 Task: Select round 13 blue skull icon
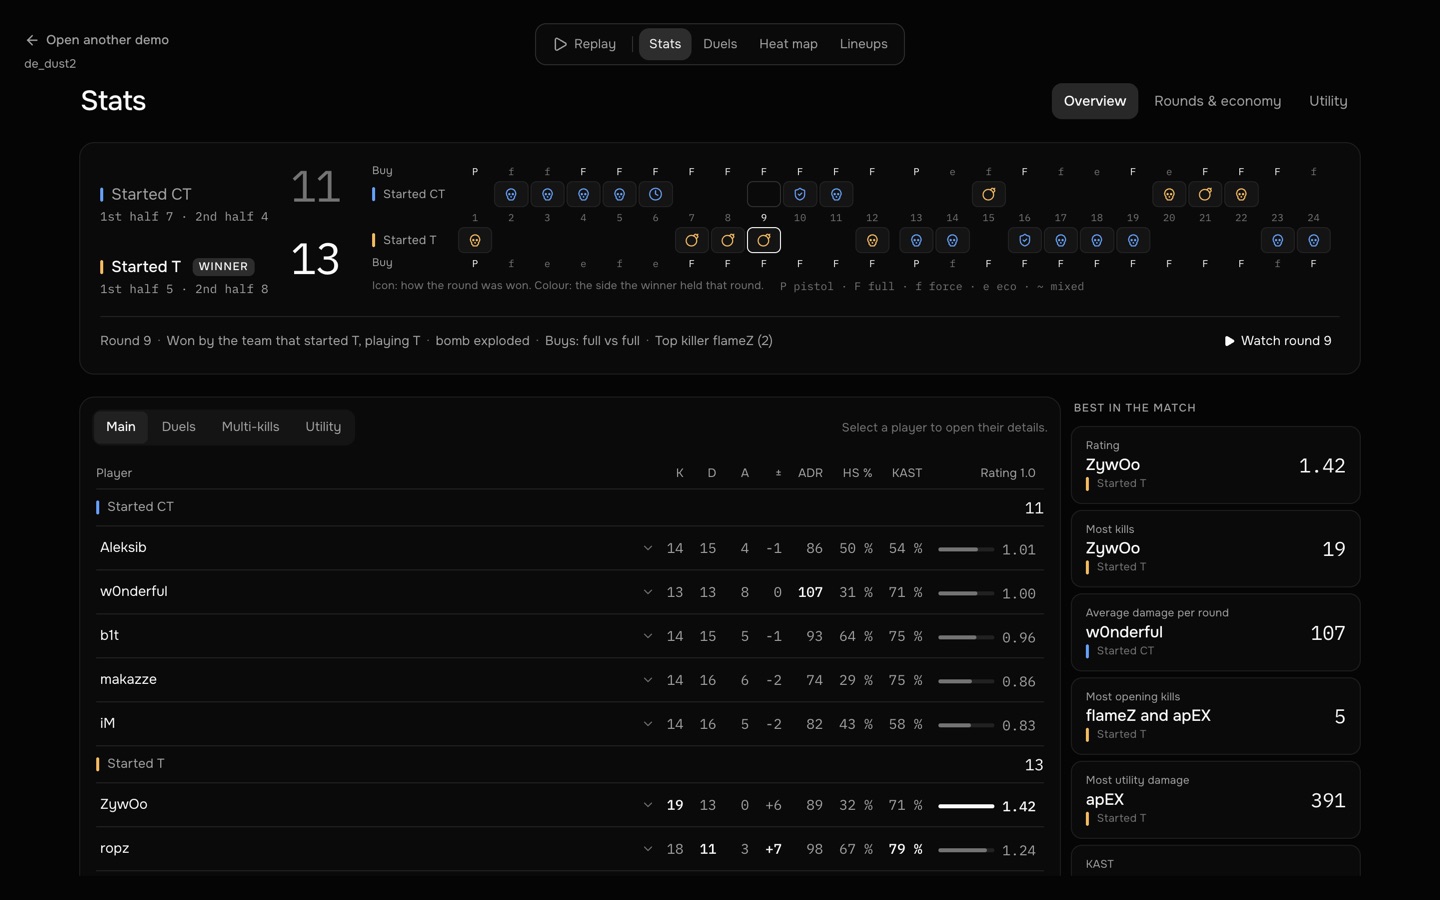pos(916,240)
